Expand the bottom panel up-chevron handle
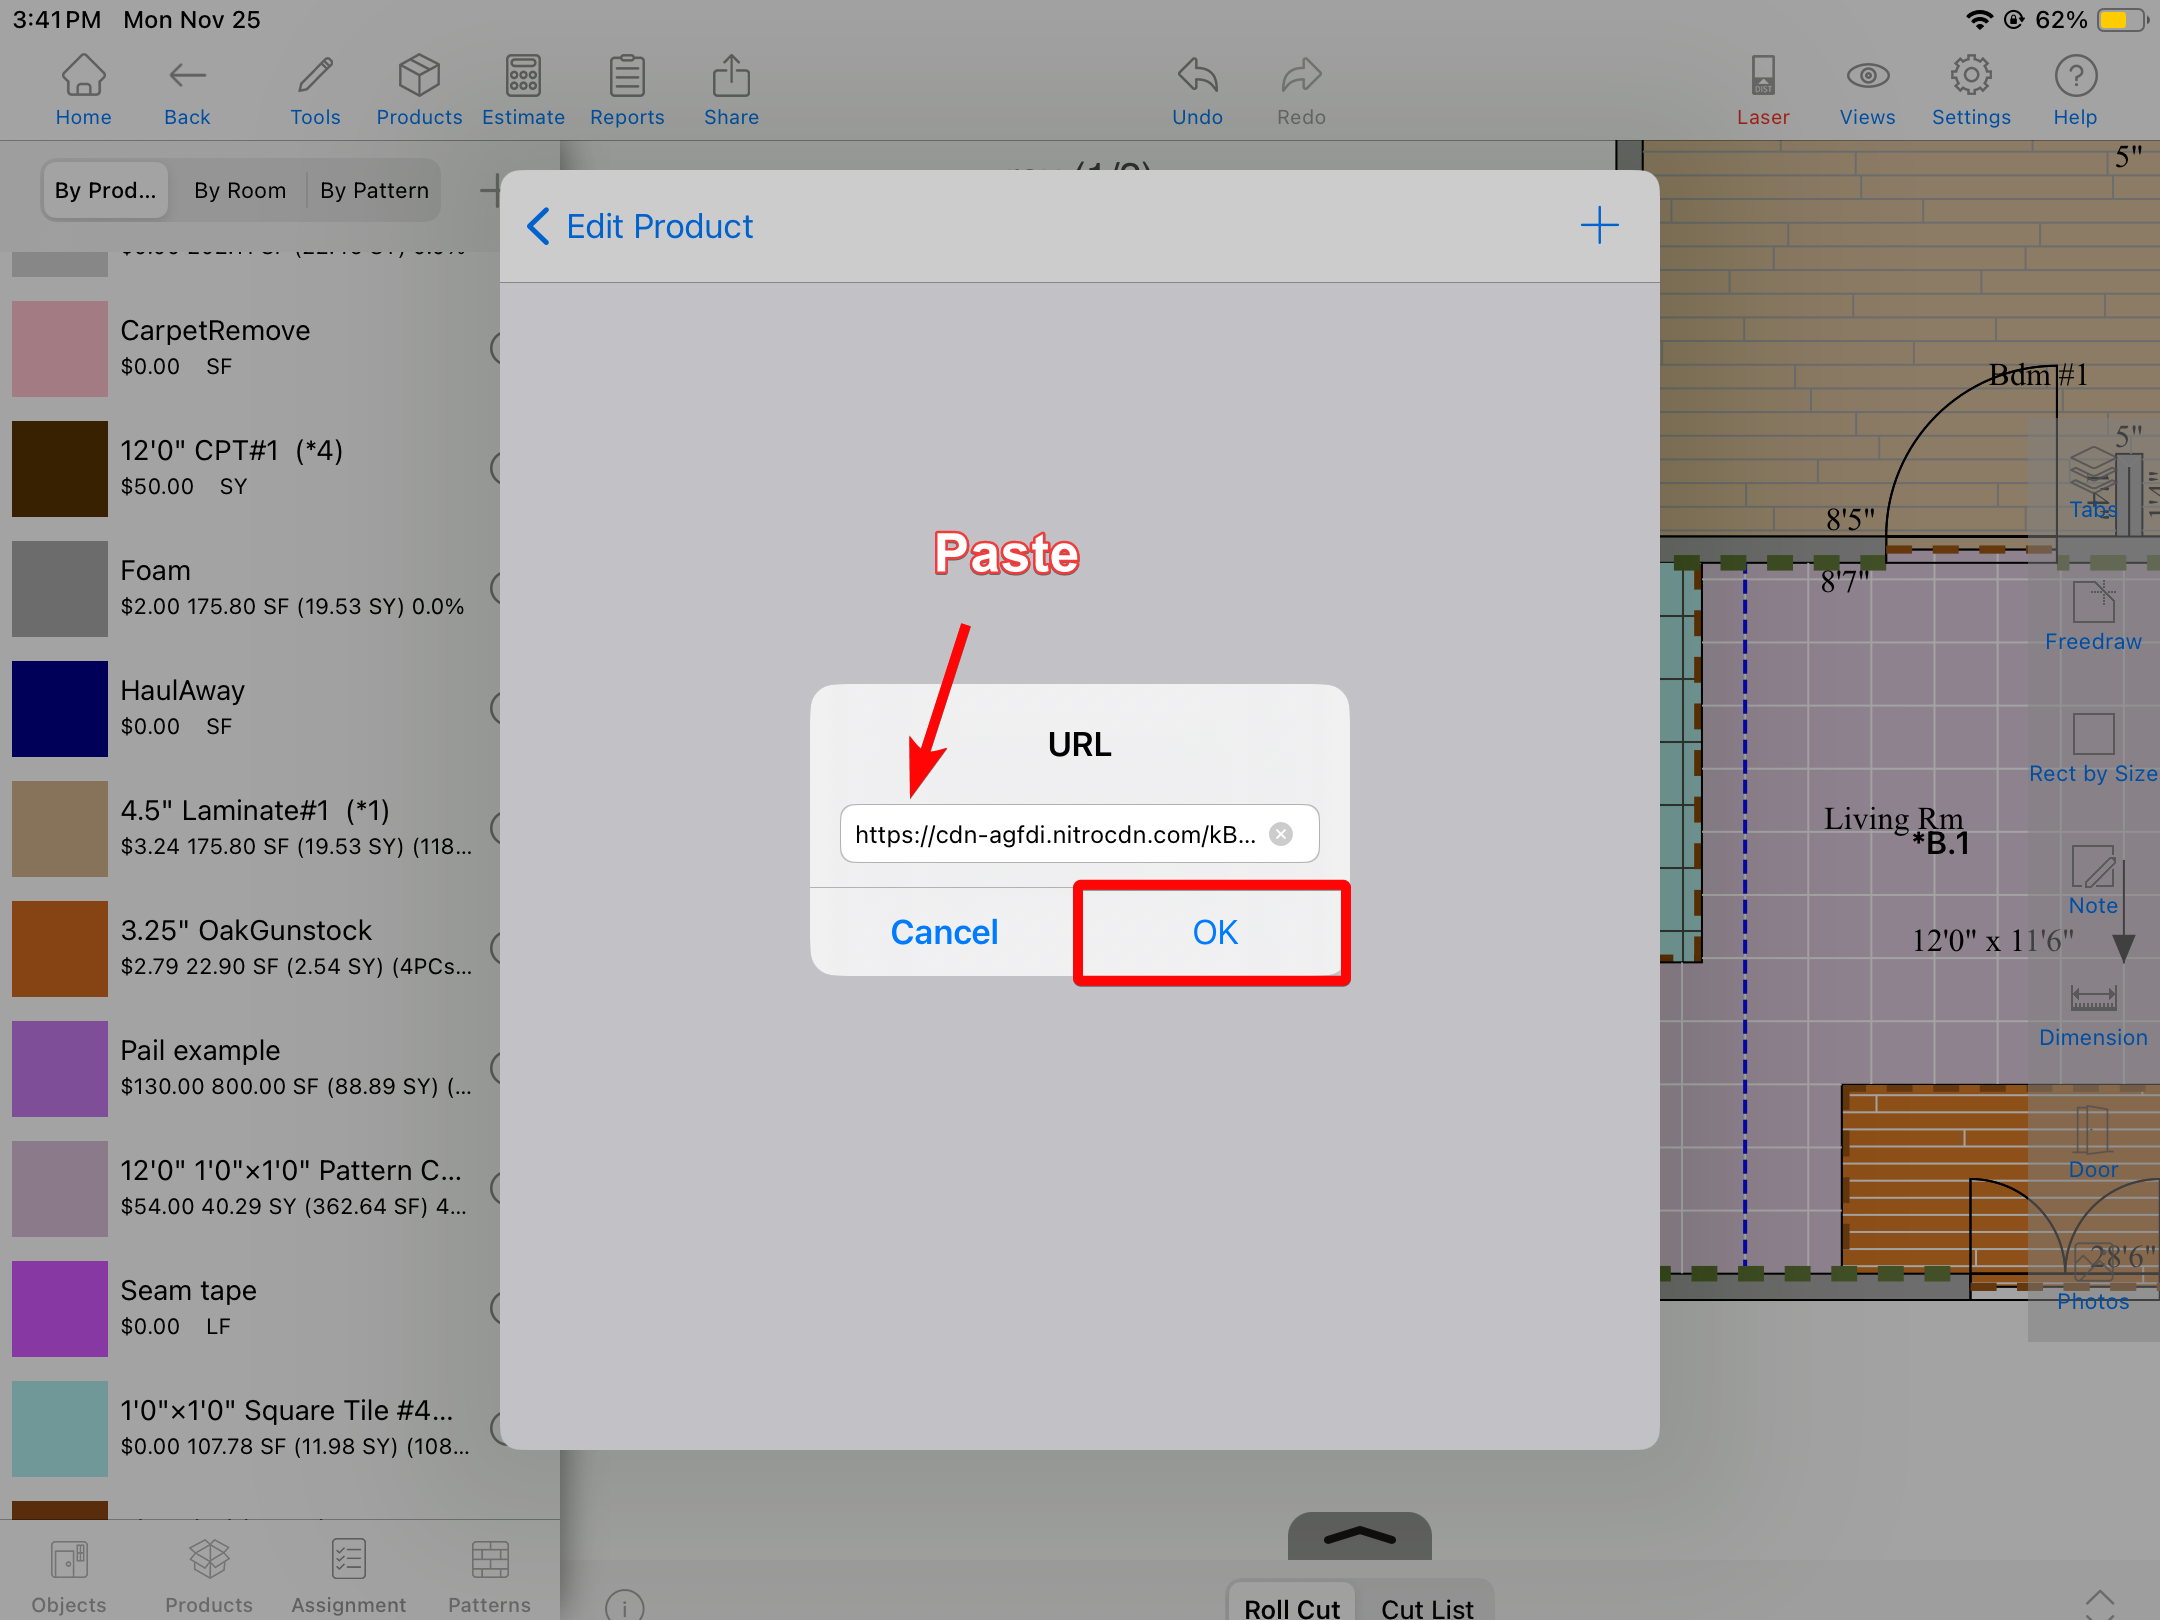This screenshot has width=2160, height=1620. (x=1359, y=1536)
